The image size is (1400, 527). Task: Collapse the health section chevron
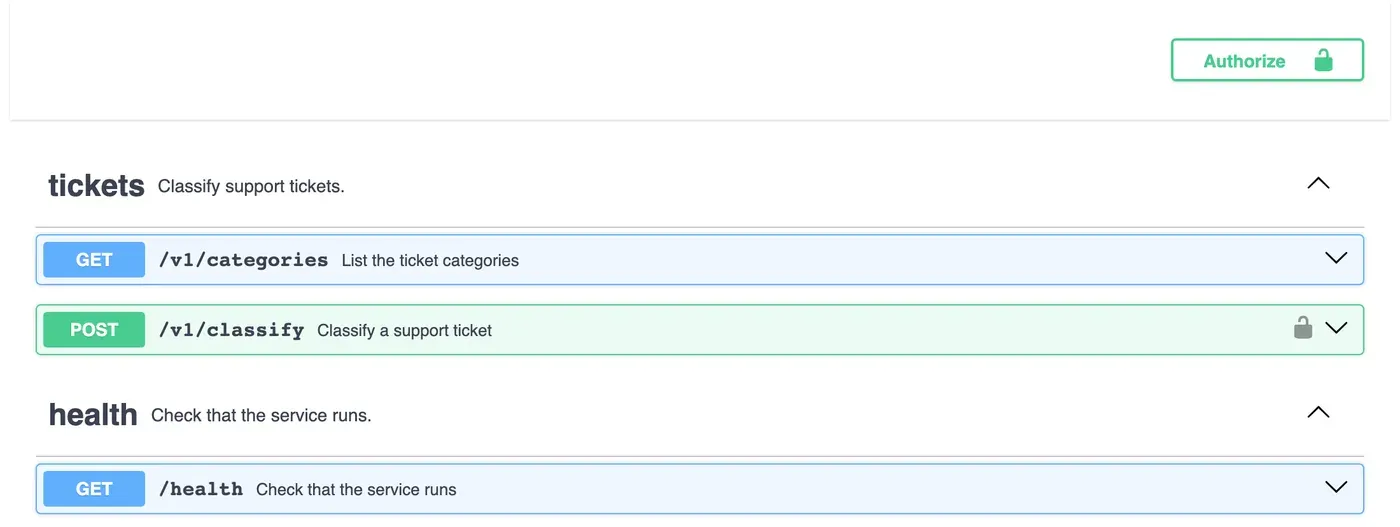pyautogui.click(x=1318, y=412)
